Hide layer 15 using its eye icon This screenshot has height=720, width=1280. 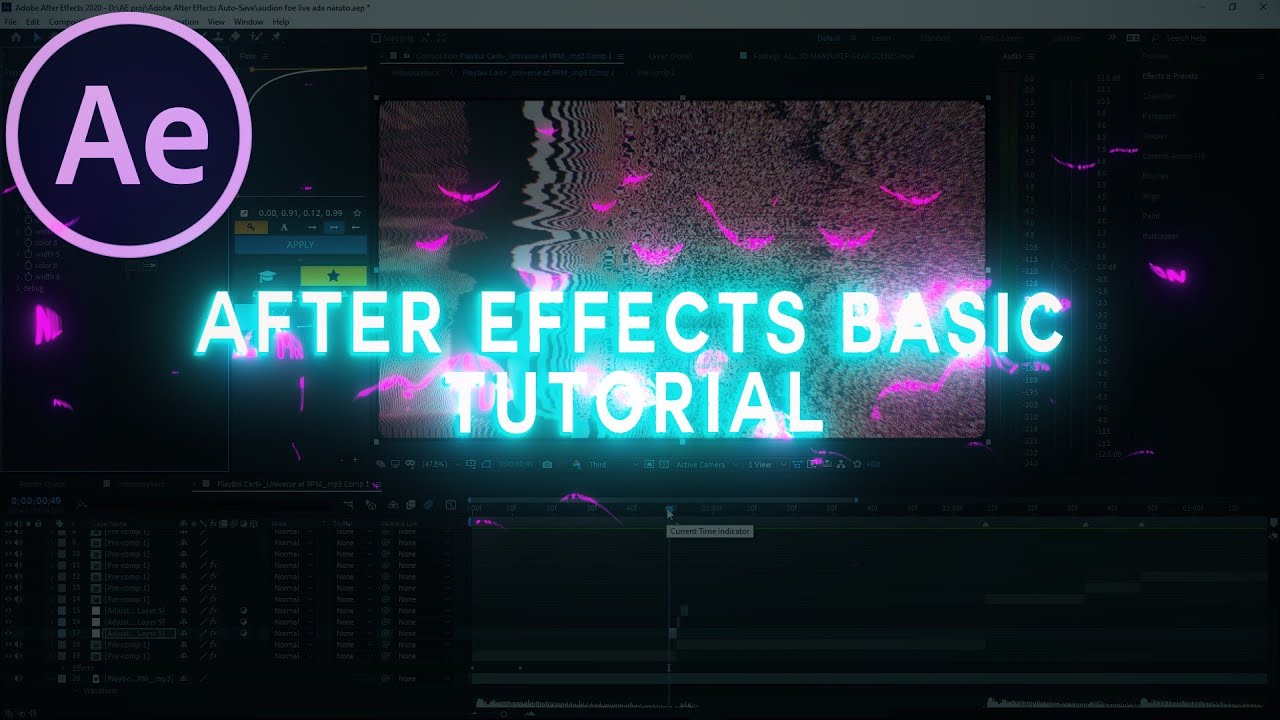pos(9,610)
